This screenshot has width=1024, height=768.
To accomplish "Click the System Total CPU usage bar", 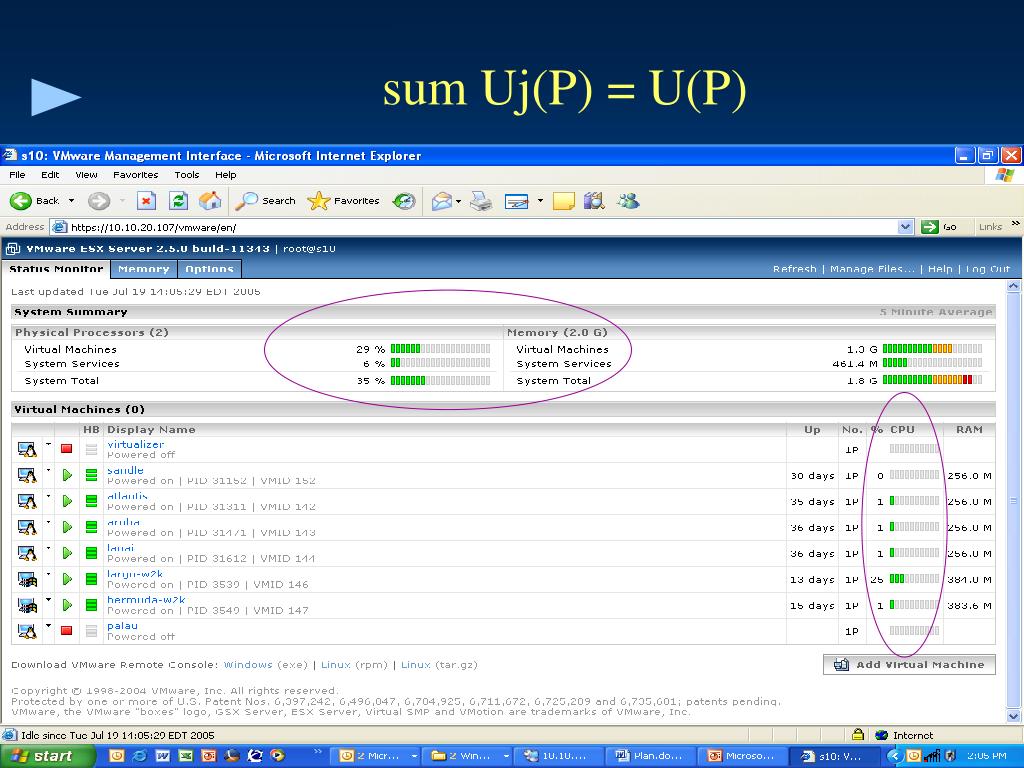I will point(440,380).
